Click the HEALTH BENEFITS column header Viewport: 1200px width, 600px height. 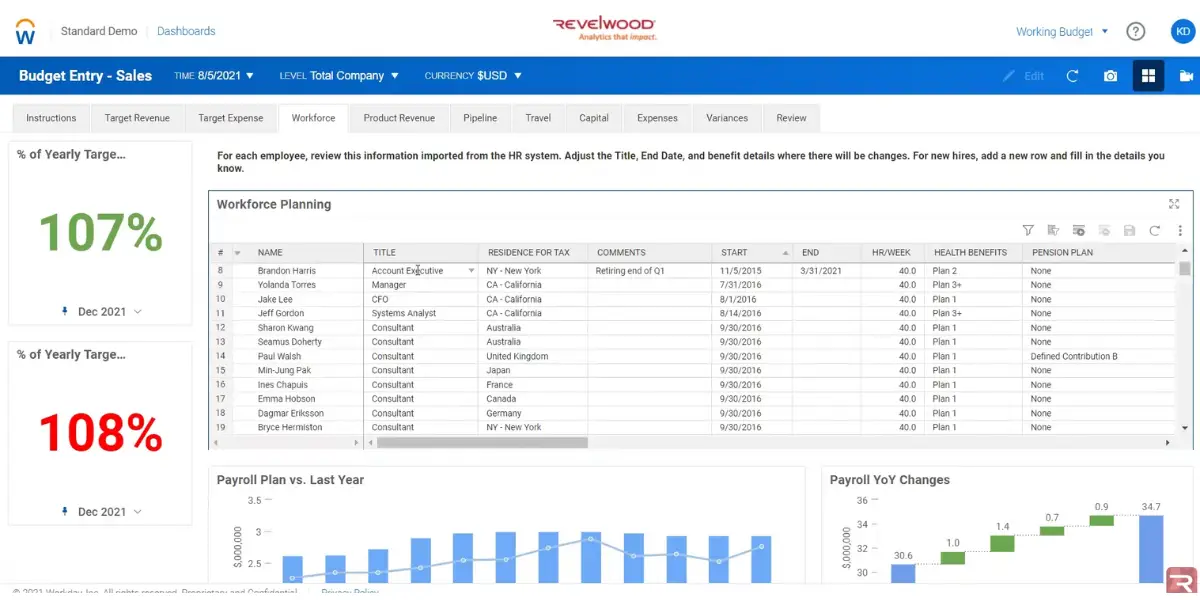tap(973, 253)
